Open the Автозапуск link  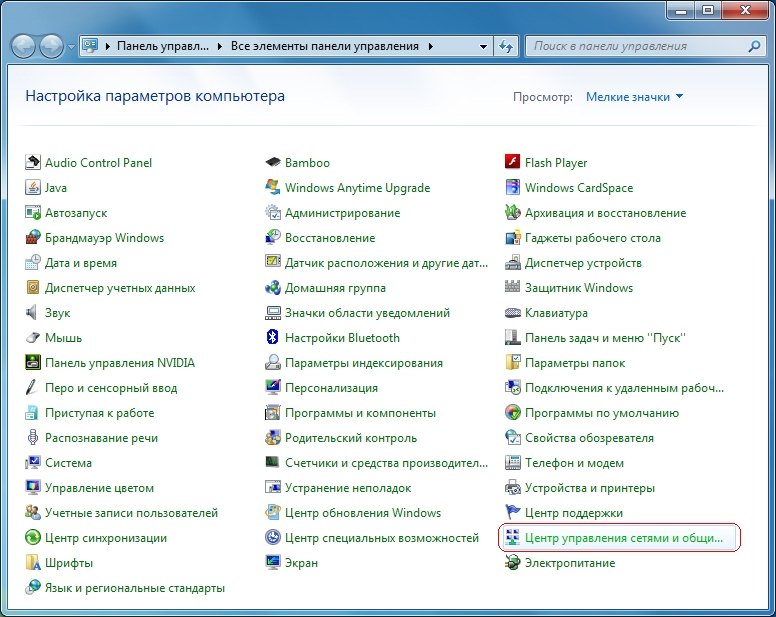[76, 213]
